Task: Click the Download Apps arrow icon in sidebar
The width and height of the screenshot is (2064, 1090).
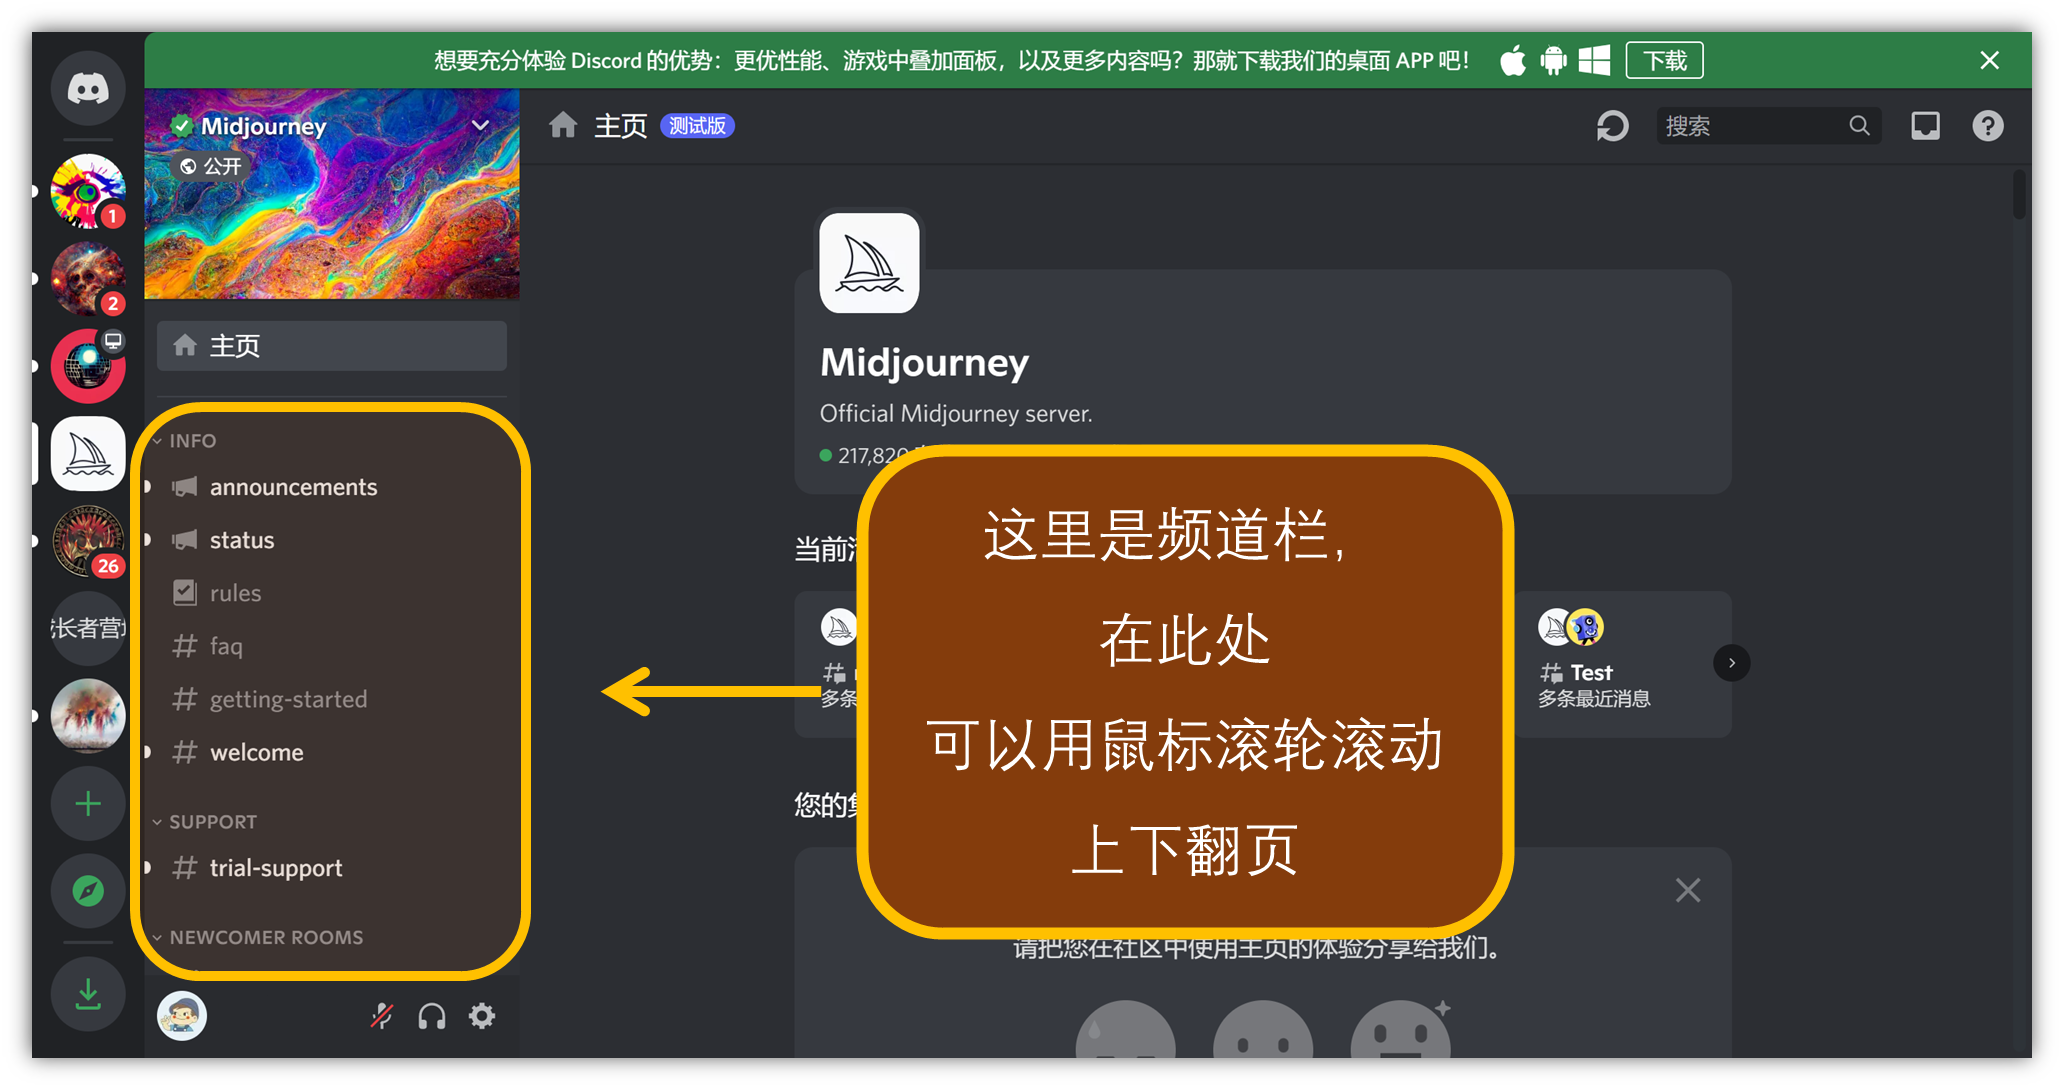Action: (88, 993)
